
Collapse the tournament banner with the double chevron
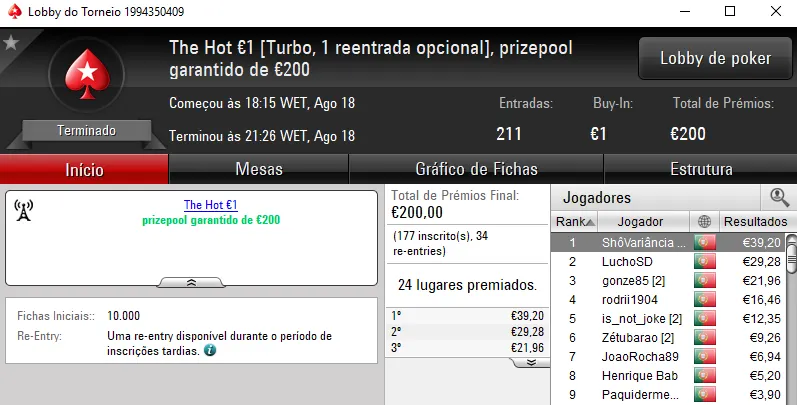click(190, 283)
